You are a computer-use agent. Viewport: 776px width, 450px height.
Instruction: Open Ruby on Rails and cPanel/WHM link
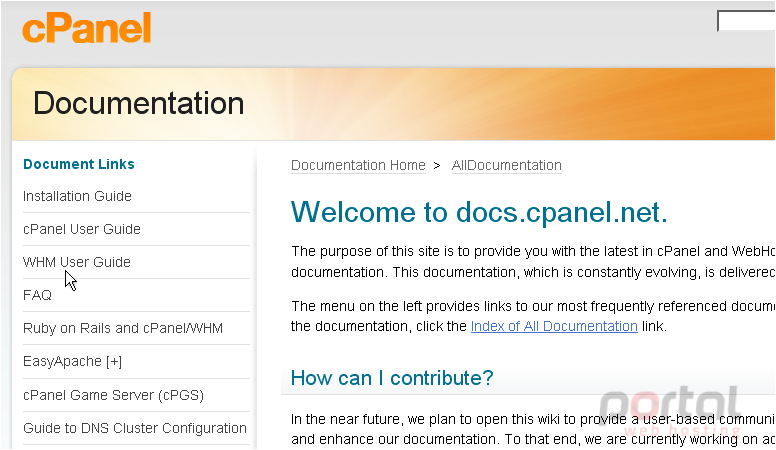(x=123, y=328)
